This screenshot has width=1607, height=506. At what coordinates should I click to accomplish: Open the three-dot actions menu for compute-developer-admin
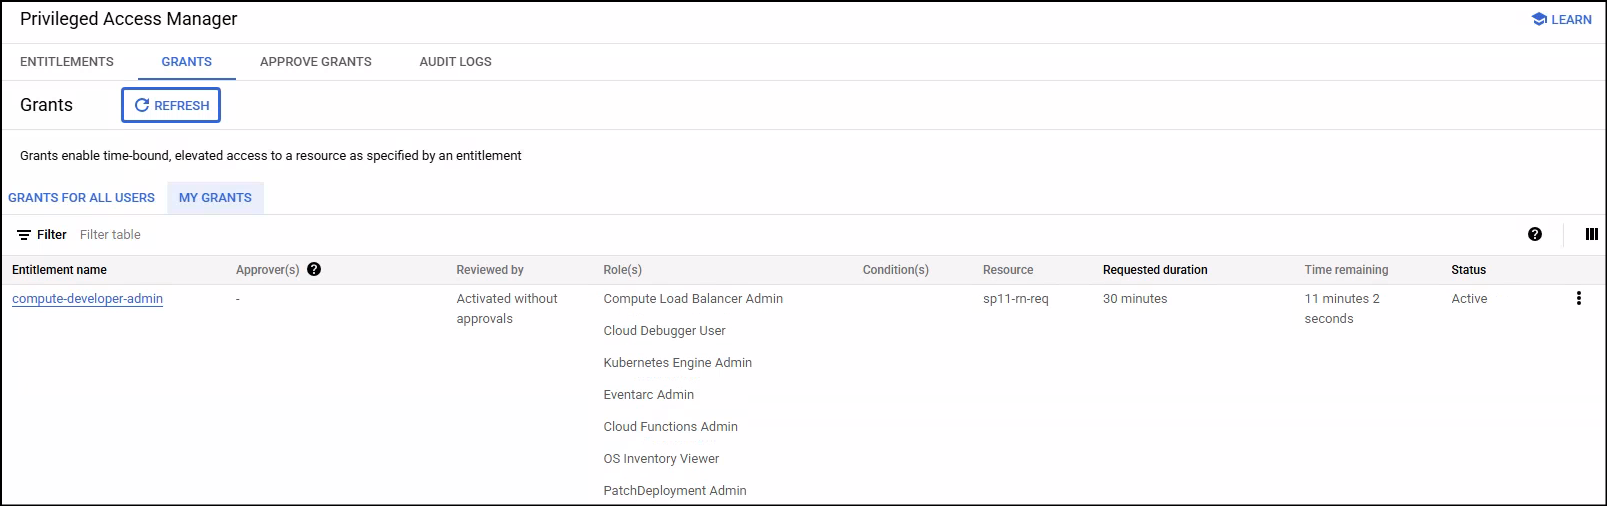pos(1578,298)
